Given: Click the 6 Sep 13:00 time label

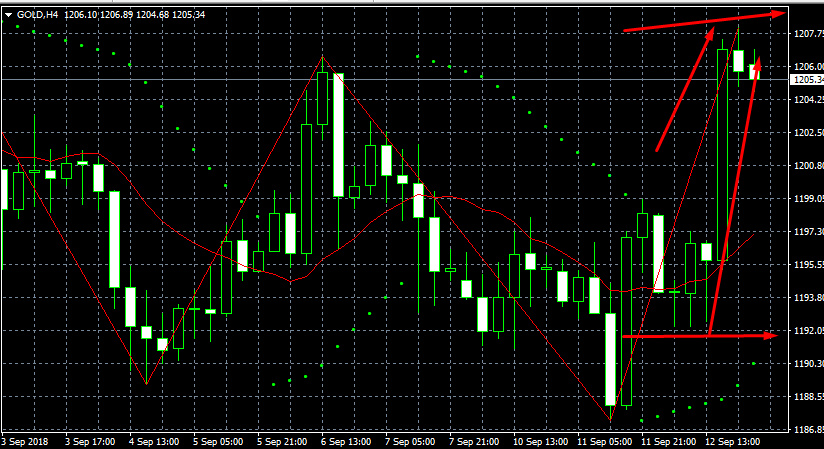Looking at the screenshot, I should [346, 442].
